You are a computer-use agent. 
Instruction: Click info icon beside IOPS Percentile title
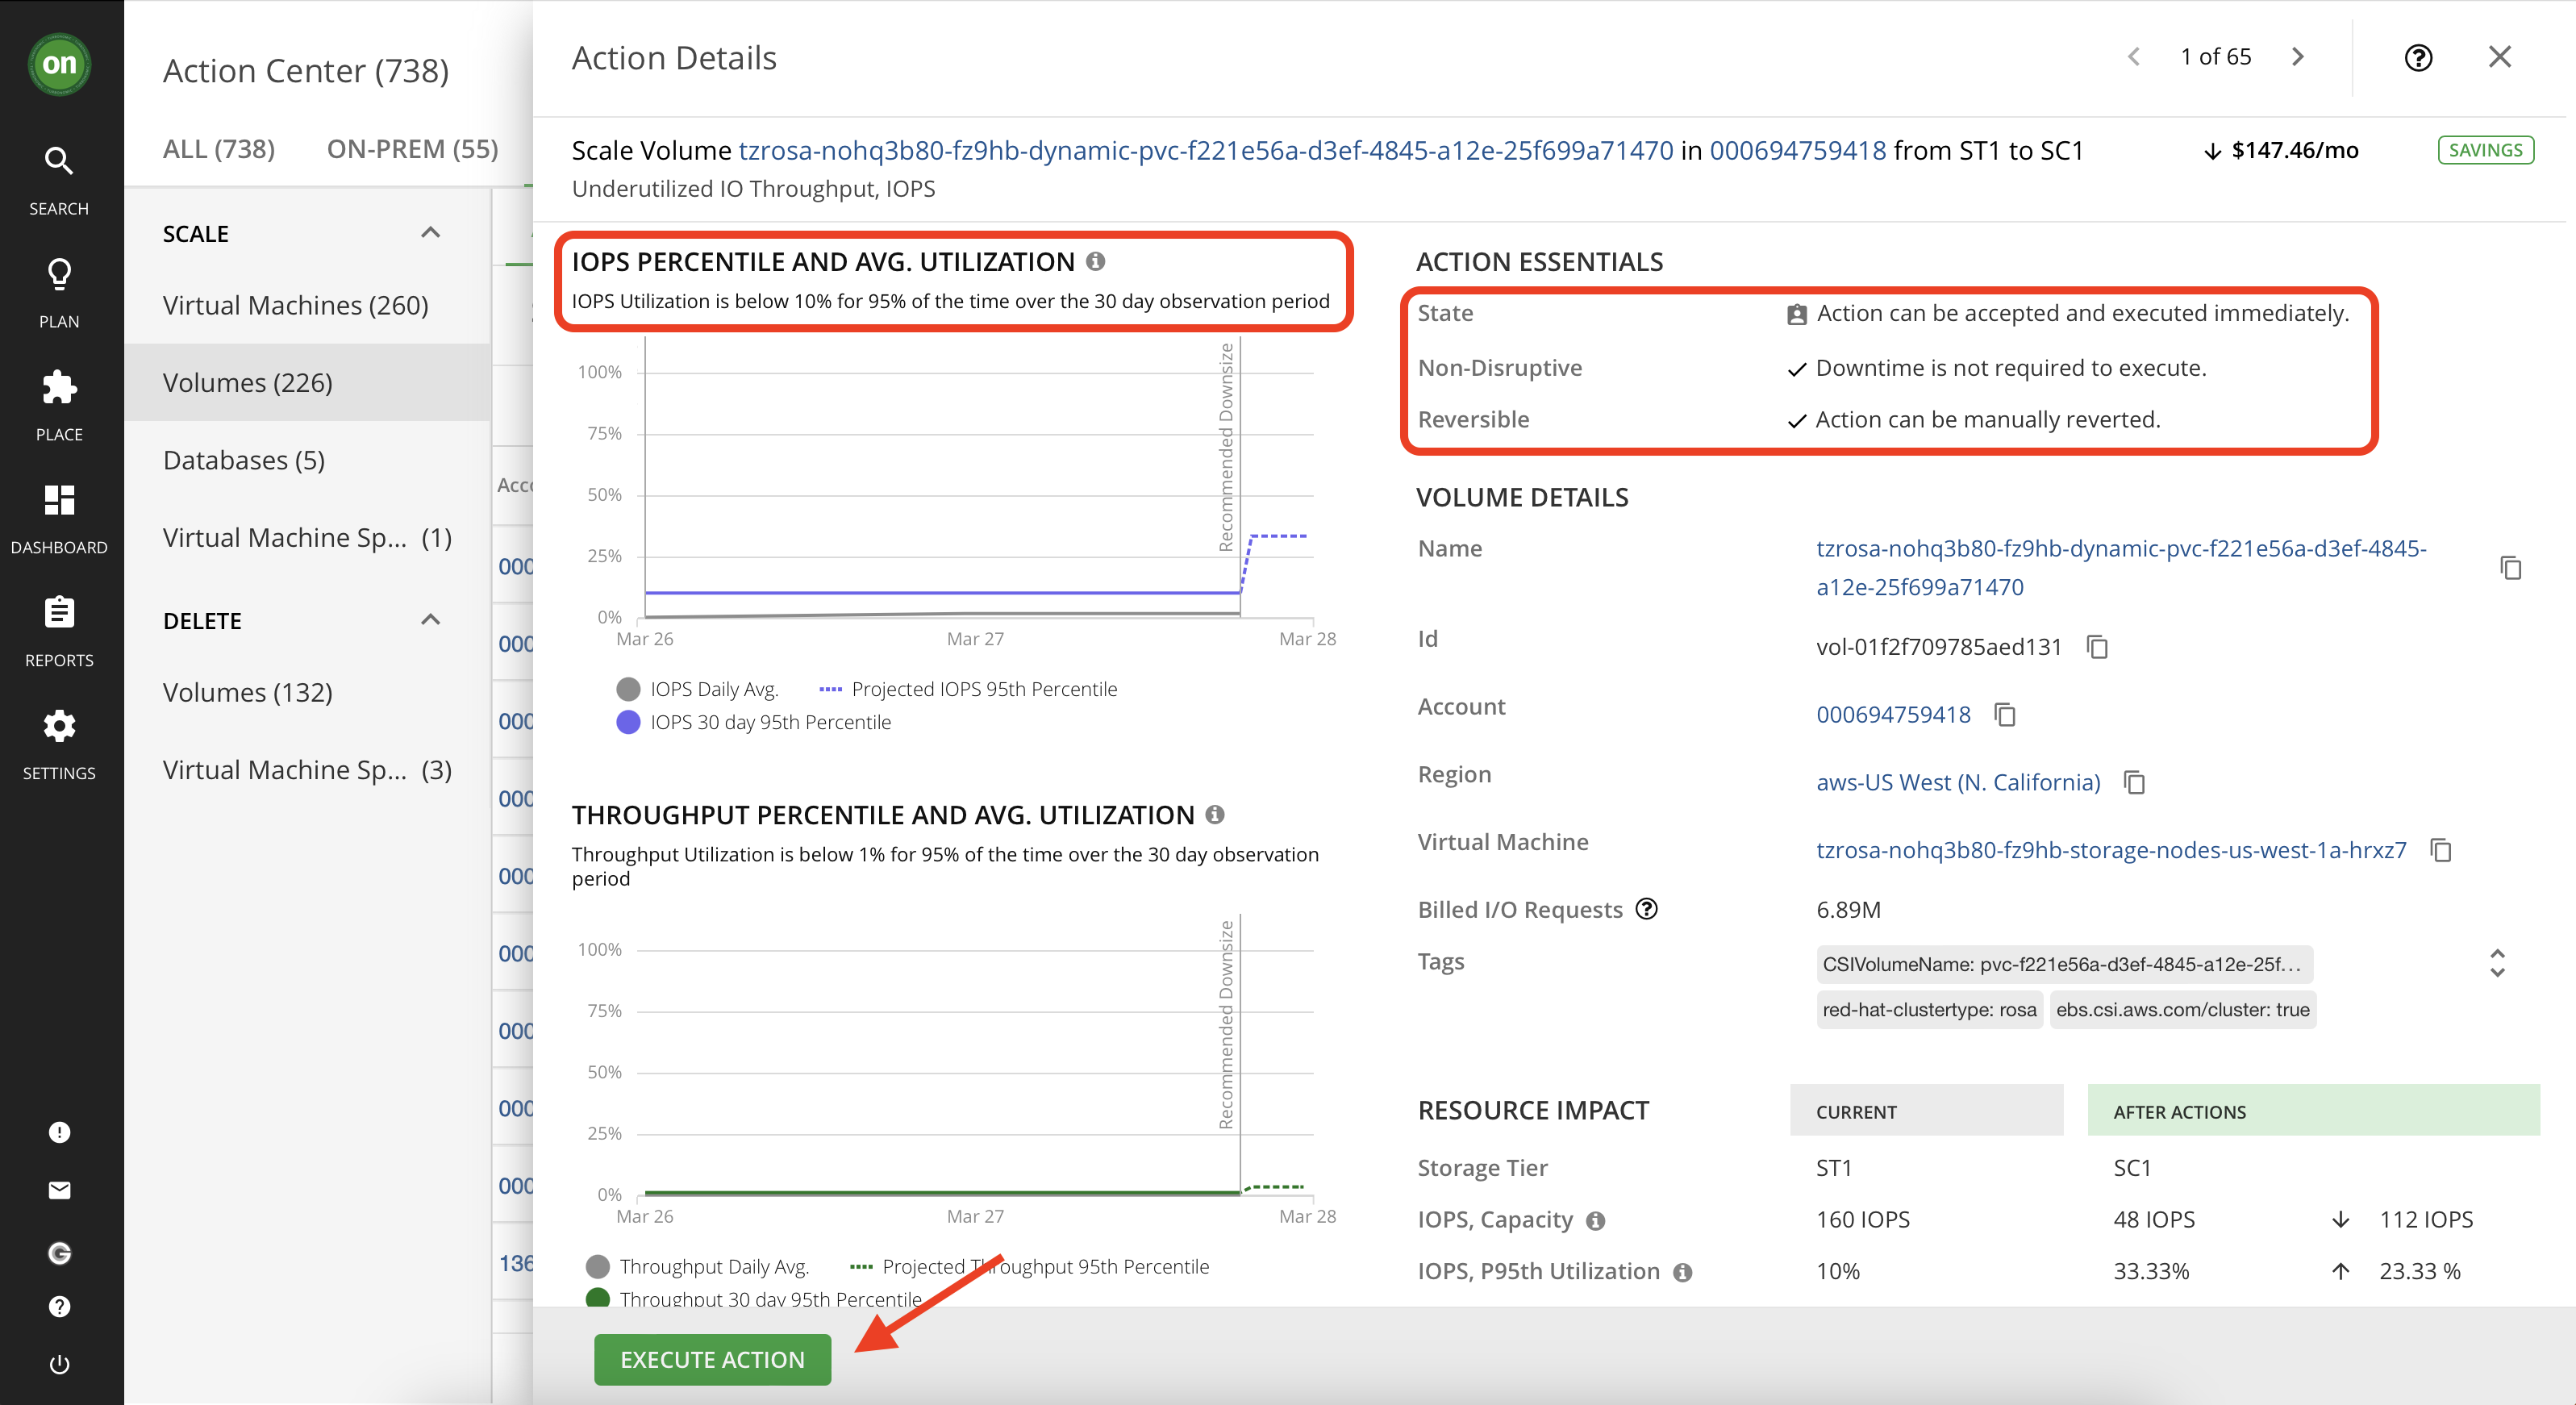(x=1096, y=261)
